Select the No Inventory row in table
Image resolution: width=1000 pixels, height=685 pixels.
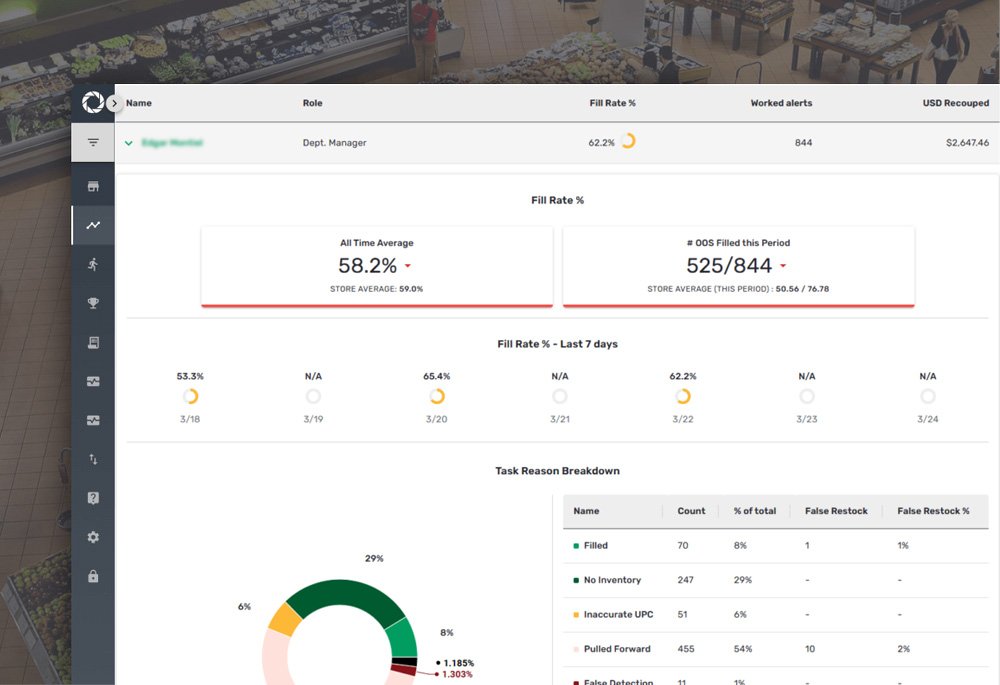click(612, 580)
